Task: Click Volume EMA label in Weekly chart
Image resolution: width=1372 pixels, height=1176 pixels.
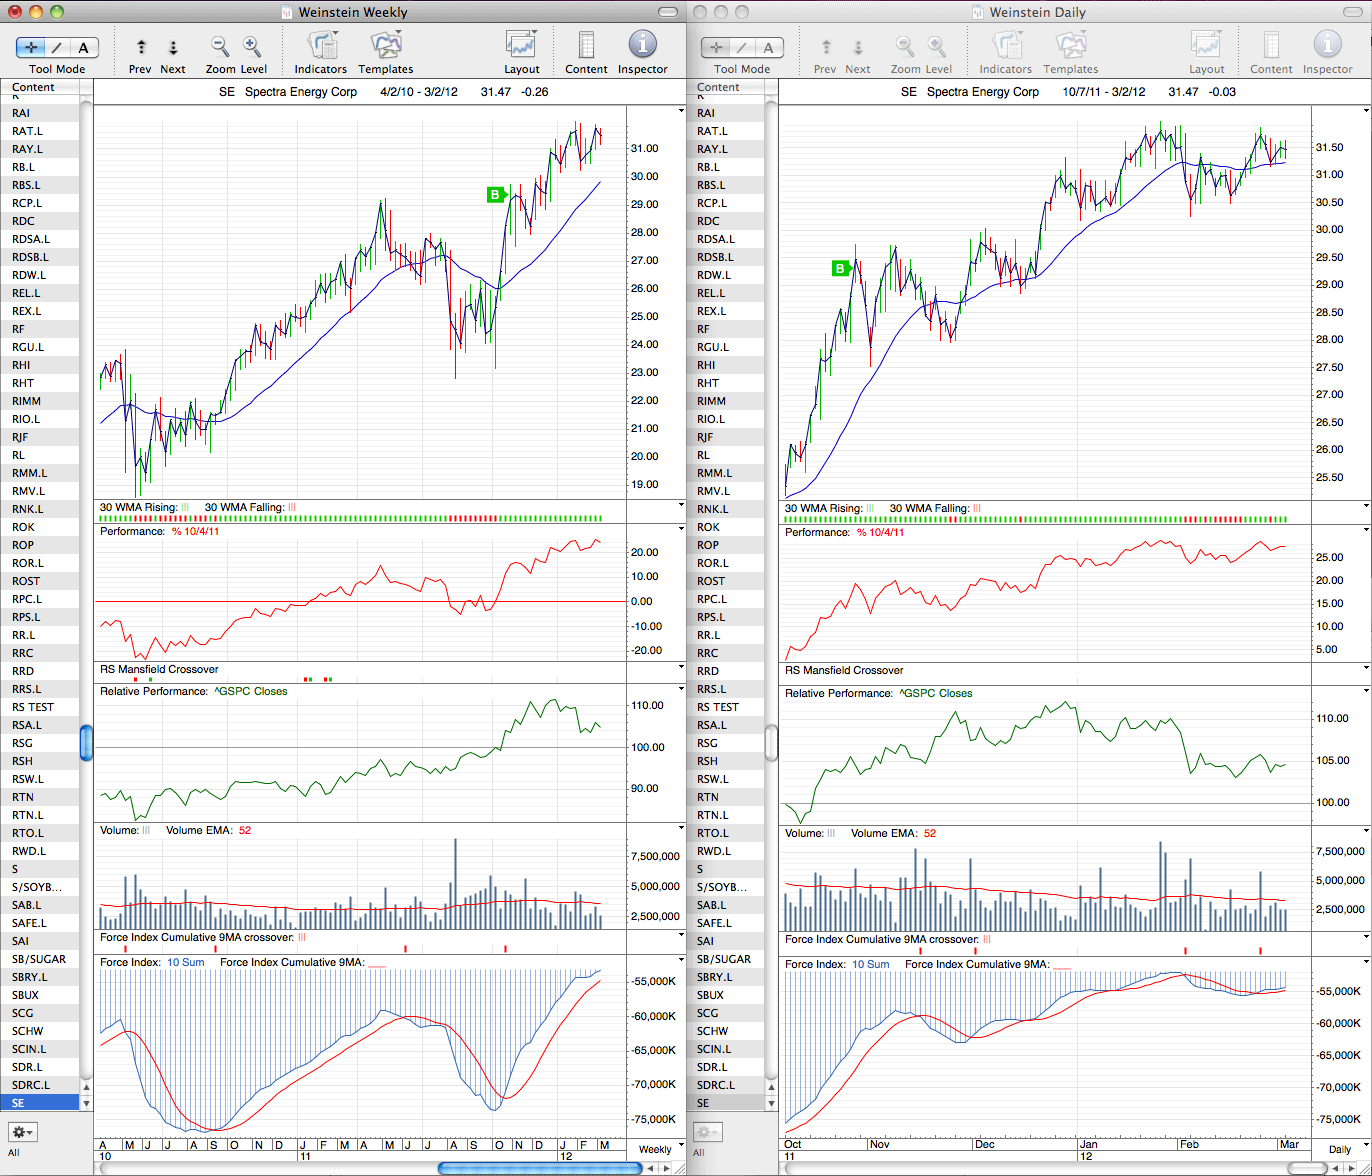Action: [x=198, y=830]
